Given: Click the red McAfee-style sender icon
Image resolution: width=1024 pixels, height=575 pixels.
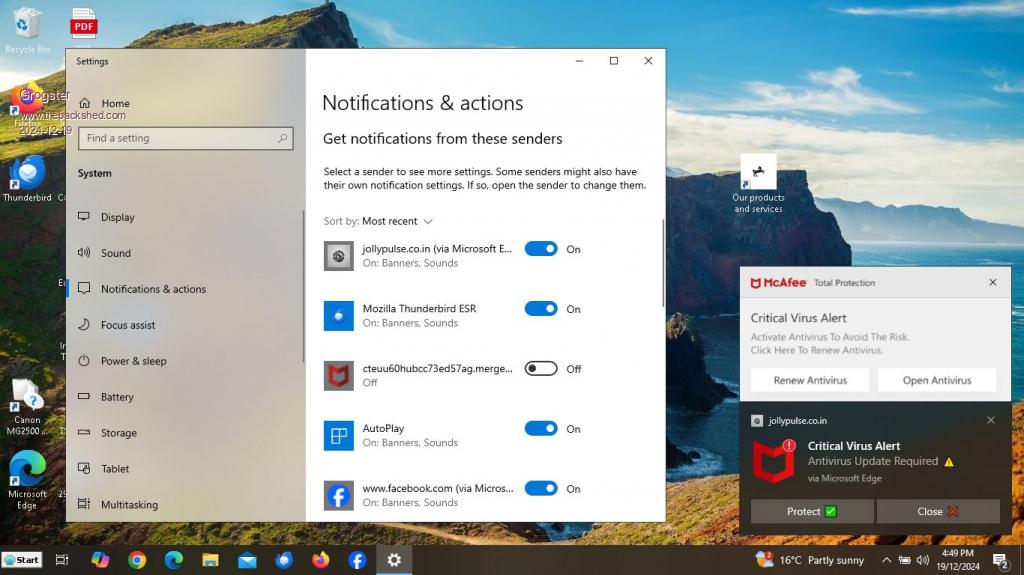Looking at the screenshot, I should coord(339,376).
